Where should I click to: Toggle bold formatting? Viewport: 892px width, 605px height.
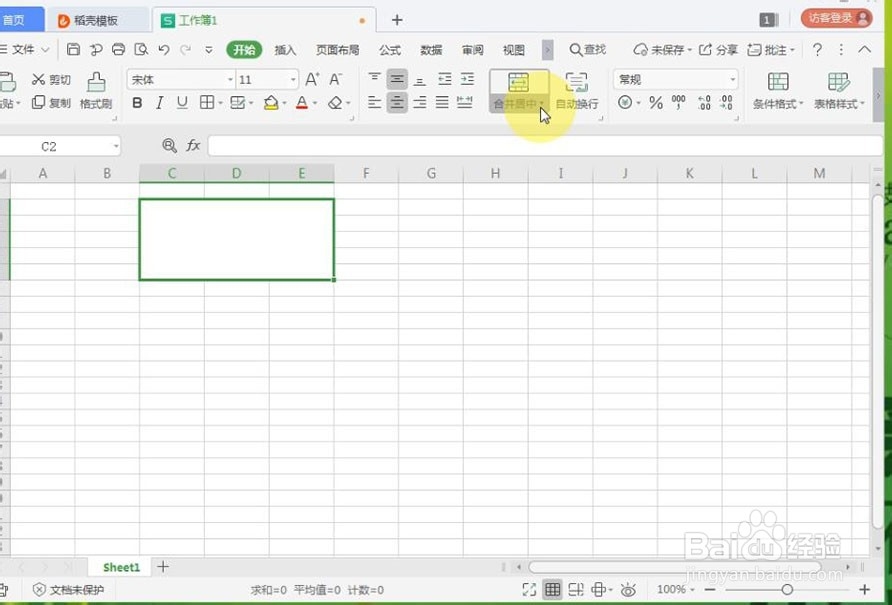click(137, 103)
